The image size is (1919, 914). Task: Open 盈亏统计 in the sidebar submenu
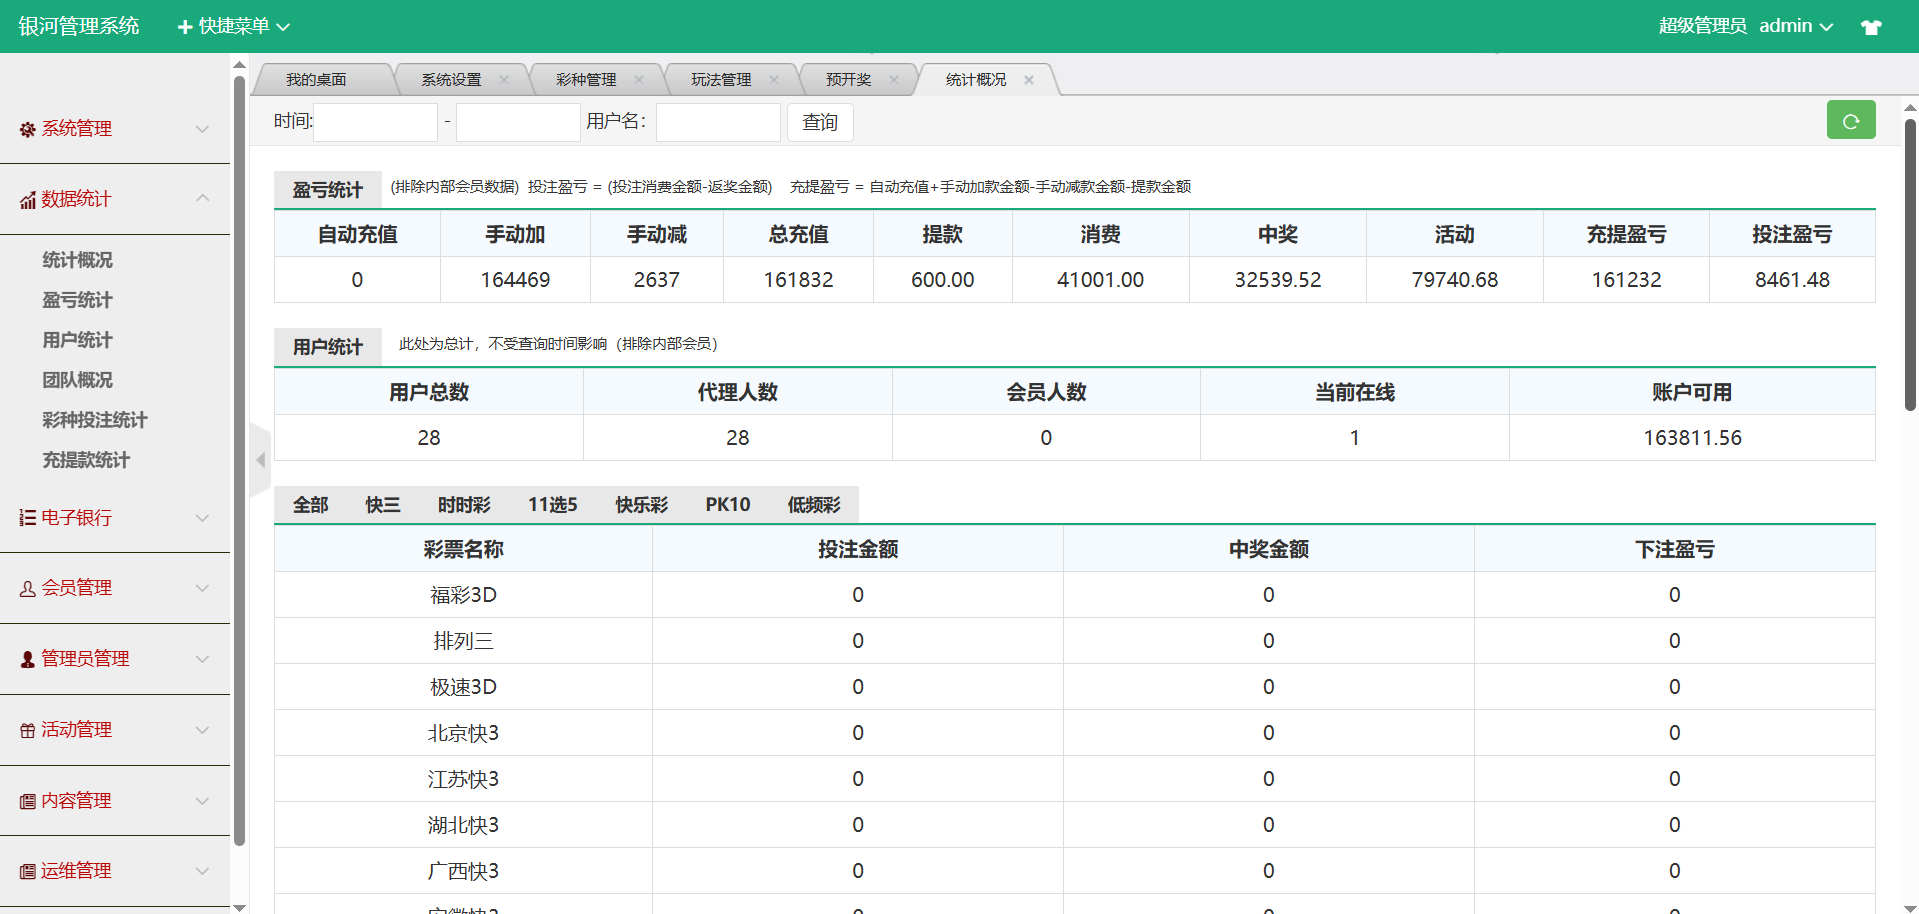(x=77, y=300)
